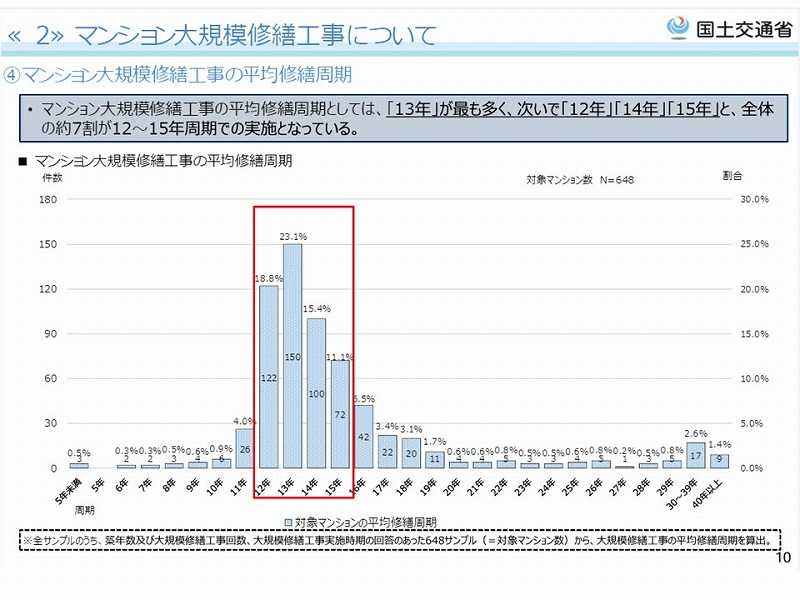
Task: Select the slide title マンション大規模修繕工事について
Action: point(256,36)
